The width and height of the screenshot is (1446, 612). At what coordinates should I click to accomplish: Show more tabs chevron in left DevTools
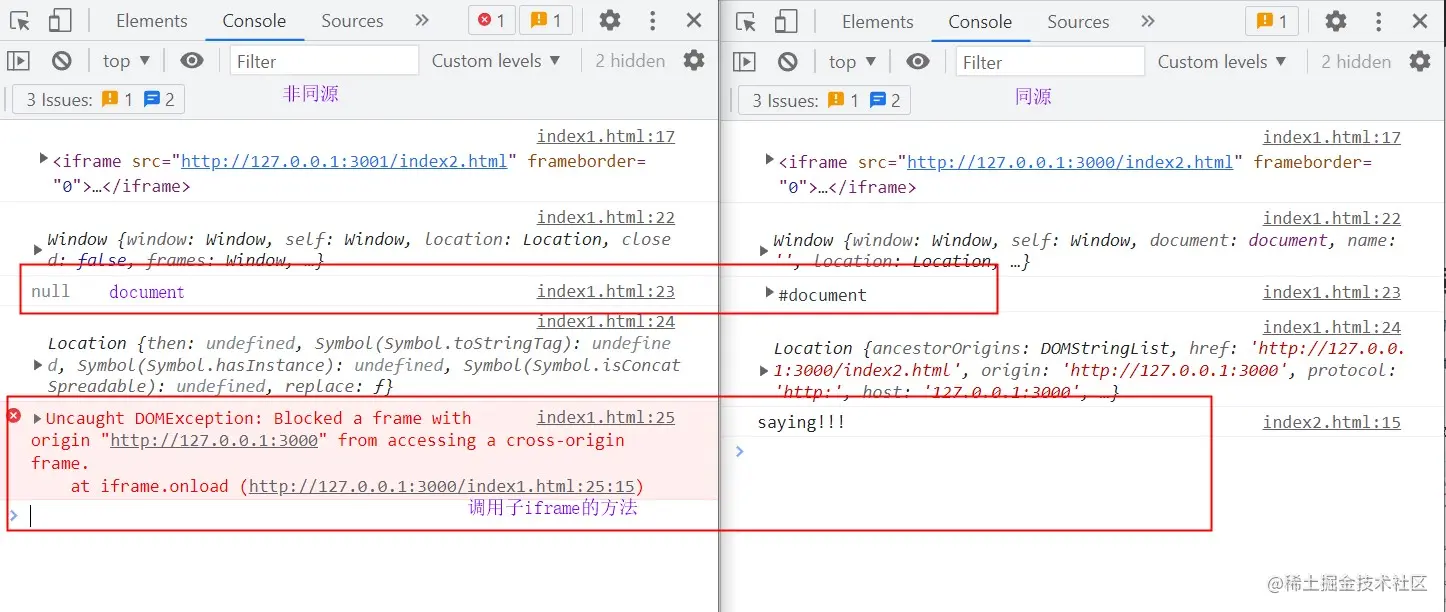(422, 20)
